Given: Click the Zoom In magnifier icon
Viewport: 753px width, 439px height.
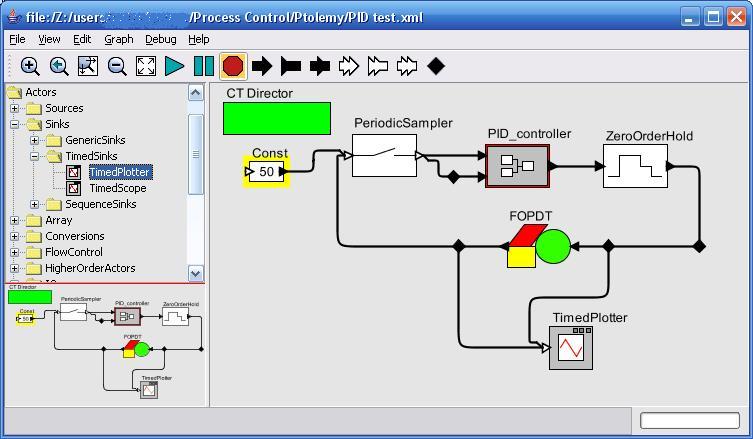Looking at the screenshot, I should [x=30, y=66].
